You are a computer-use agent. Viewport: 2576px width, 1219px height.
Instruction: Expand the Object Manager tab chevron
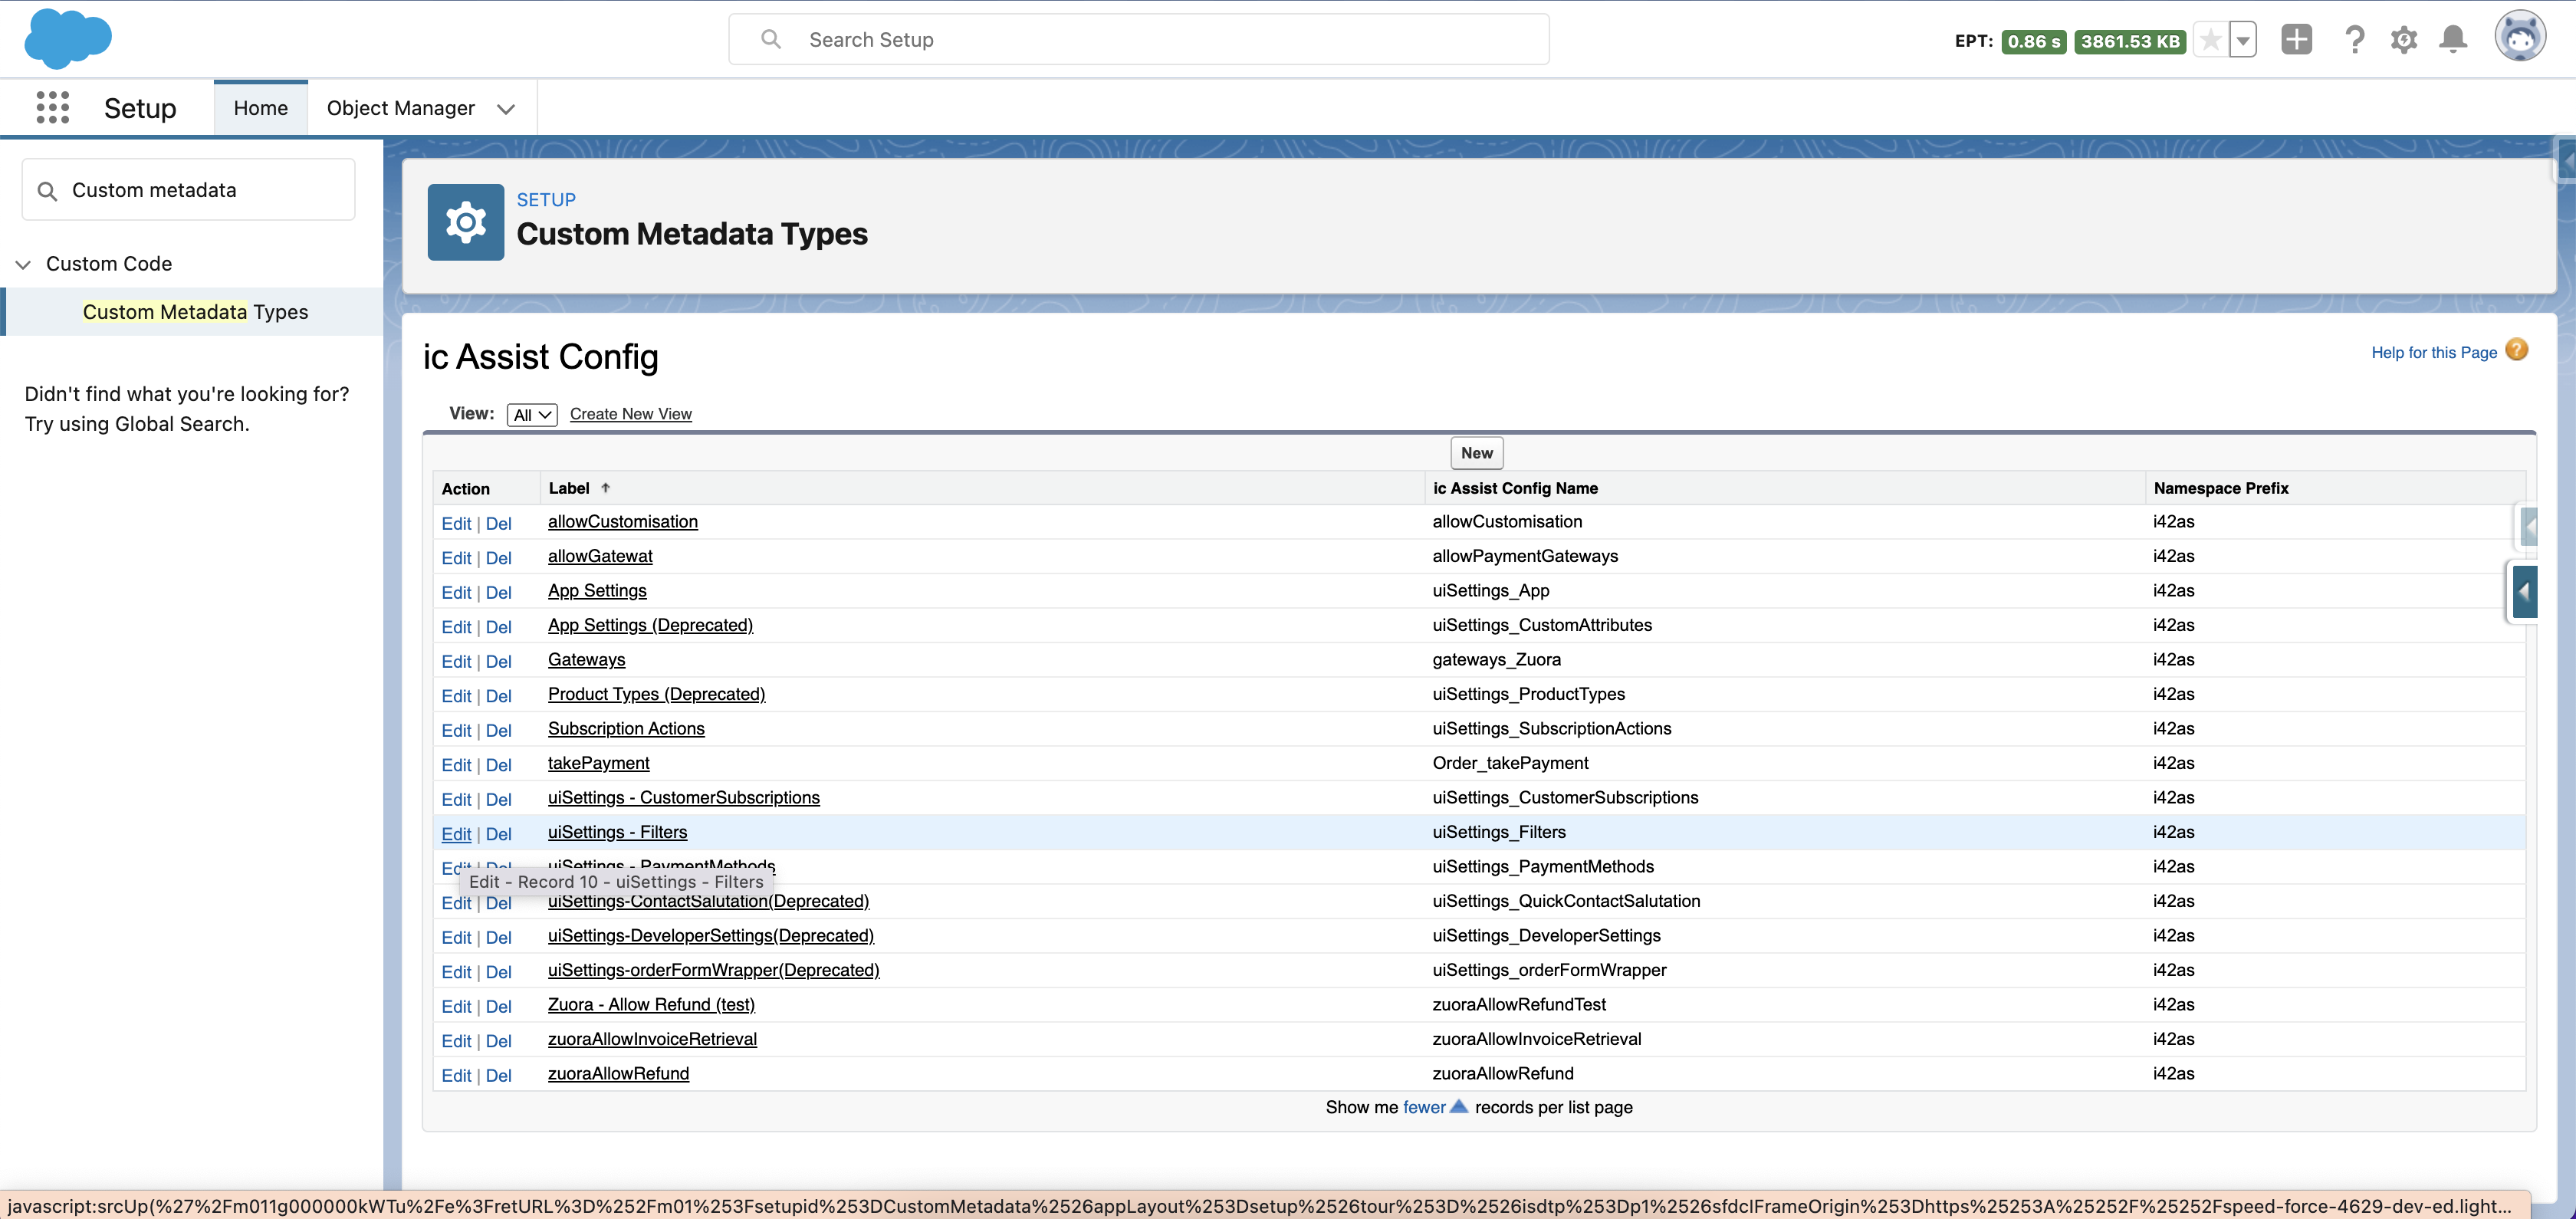pos(506,109)
